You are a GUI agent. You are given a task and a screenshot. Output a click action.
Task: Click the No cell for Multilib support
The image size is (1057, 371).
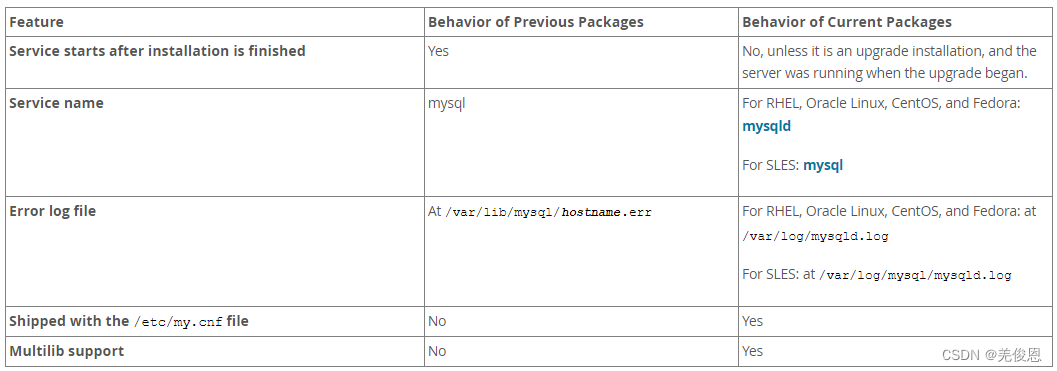[x=437, y=351]
